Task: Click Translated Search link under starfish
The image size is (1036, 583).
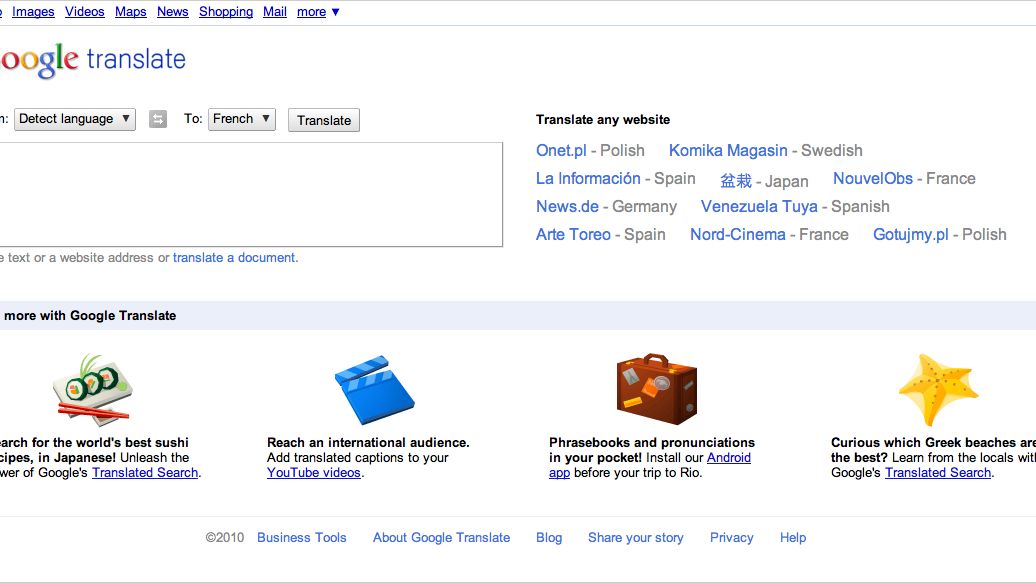Action: 938,473
